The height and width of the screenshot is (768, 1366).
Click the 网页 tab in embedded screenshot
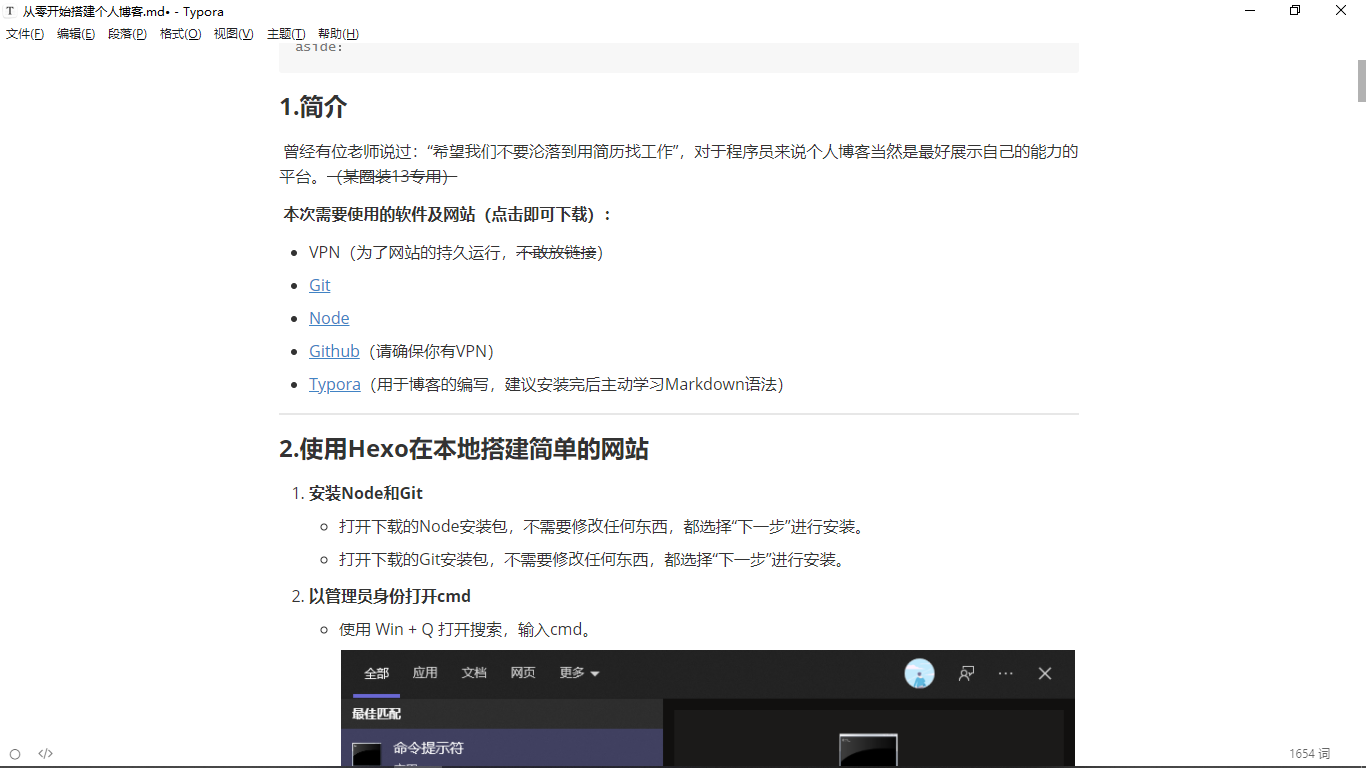pos(523,673)
